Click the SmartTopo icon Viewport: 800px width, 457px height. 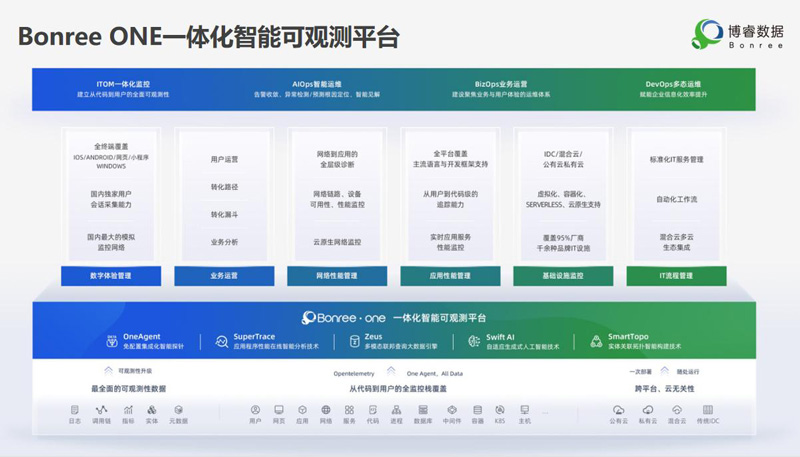[x=596, y=342]
